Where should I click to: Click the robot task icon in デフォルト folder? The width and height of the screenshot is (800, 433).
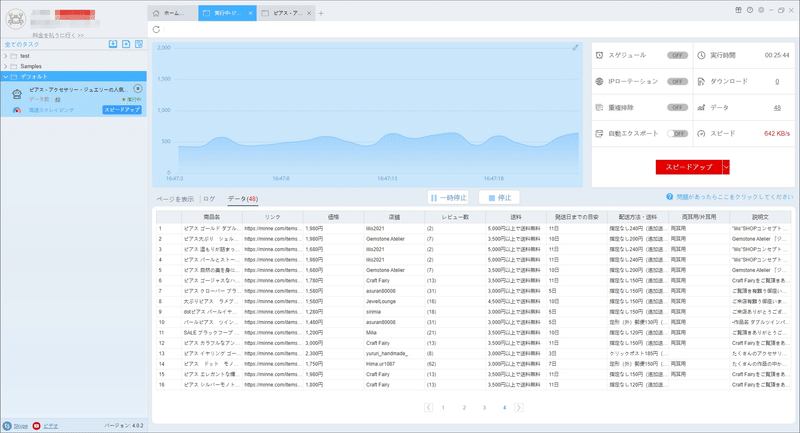[17, 93]
